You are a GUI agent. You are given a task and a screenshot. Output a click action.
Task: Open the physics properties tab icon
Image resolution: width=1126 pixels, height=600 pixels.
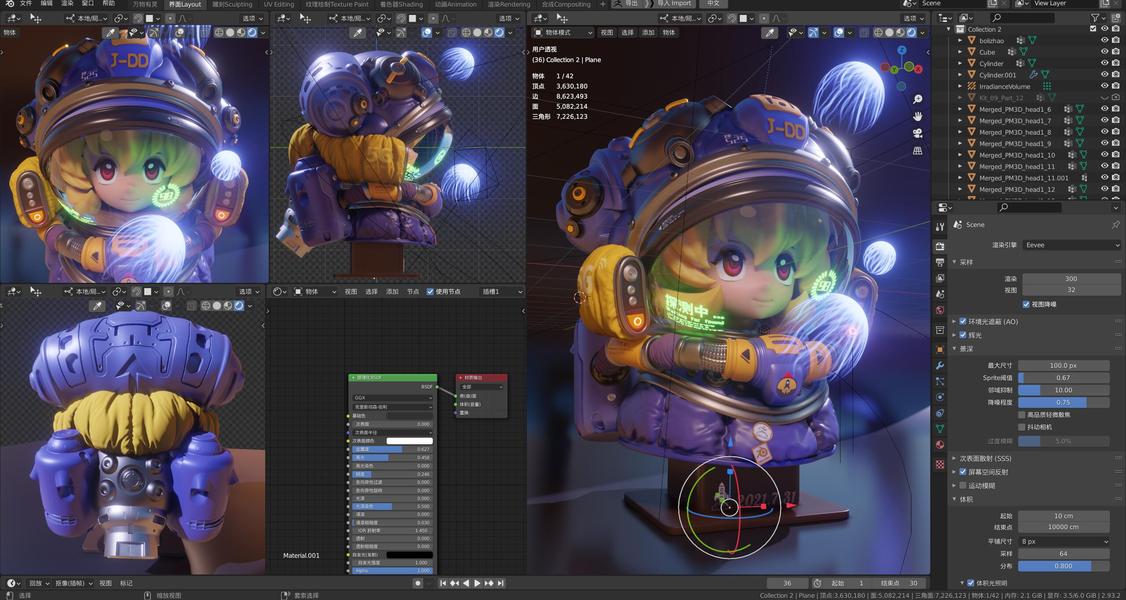[x=940, y=397]
